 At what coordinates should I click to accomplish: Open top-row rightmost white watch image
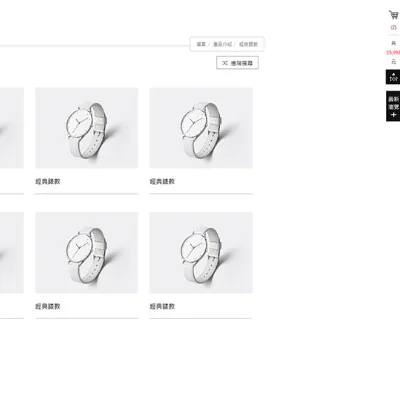point(201,128)
